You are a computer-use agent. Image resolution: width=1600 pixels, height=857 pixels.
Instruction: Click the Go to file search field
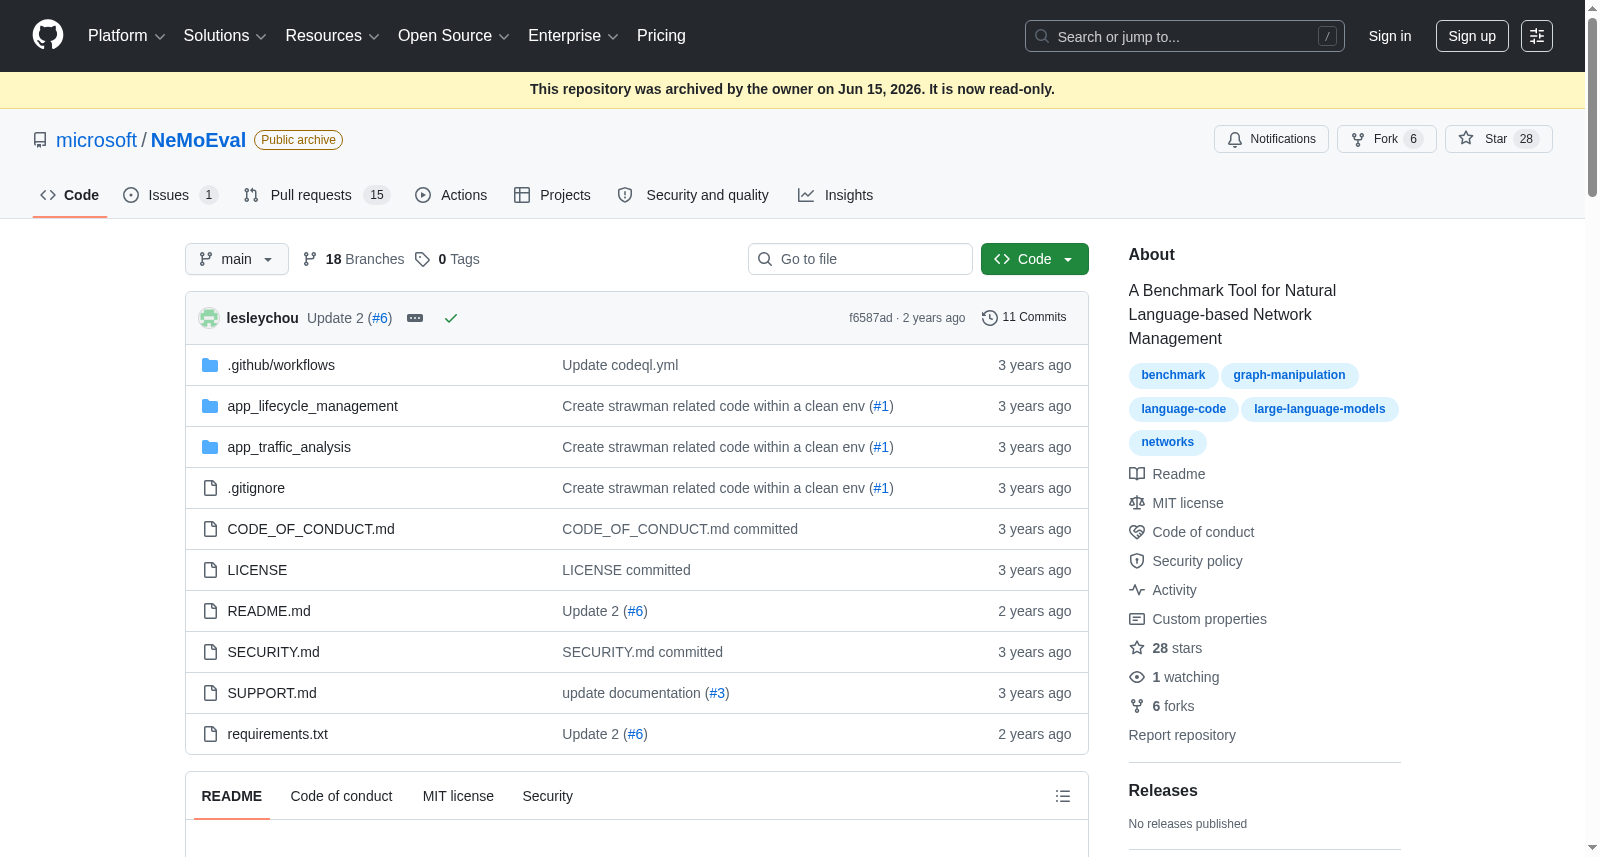860,259
